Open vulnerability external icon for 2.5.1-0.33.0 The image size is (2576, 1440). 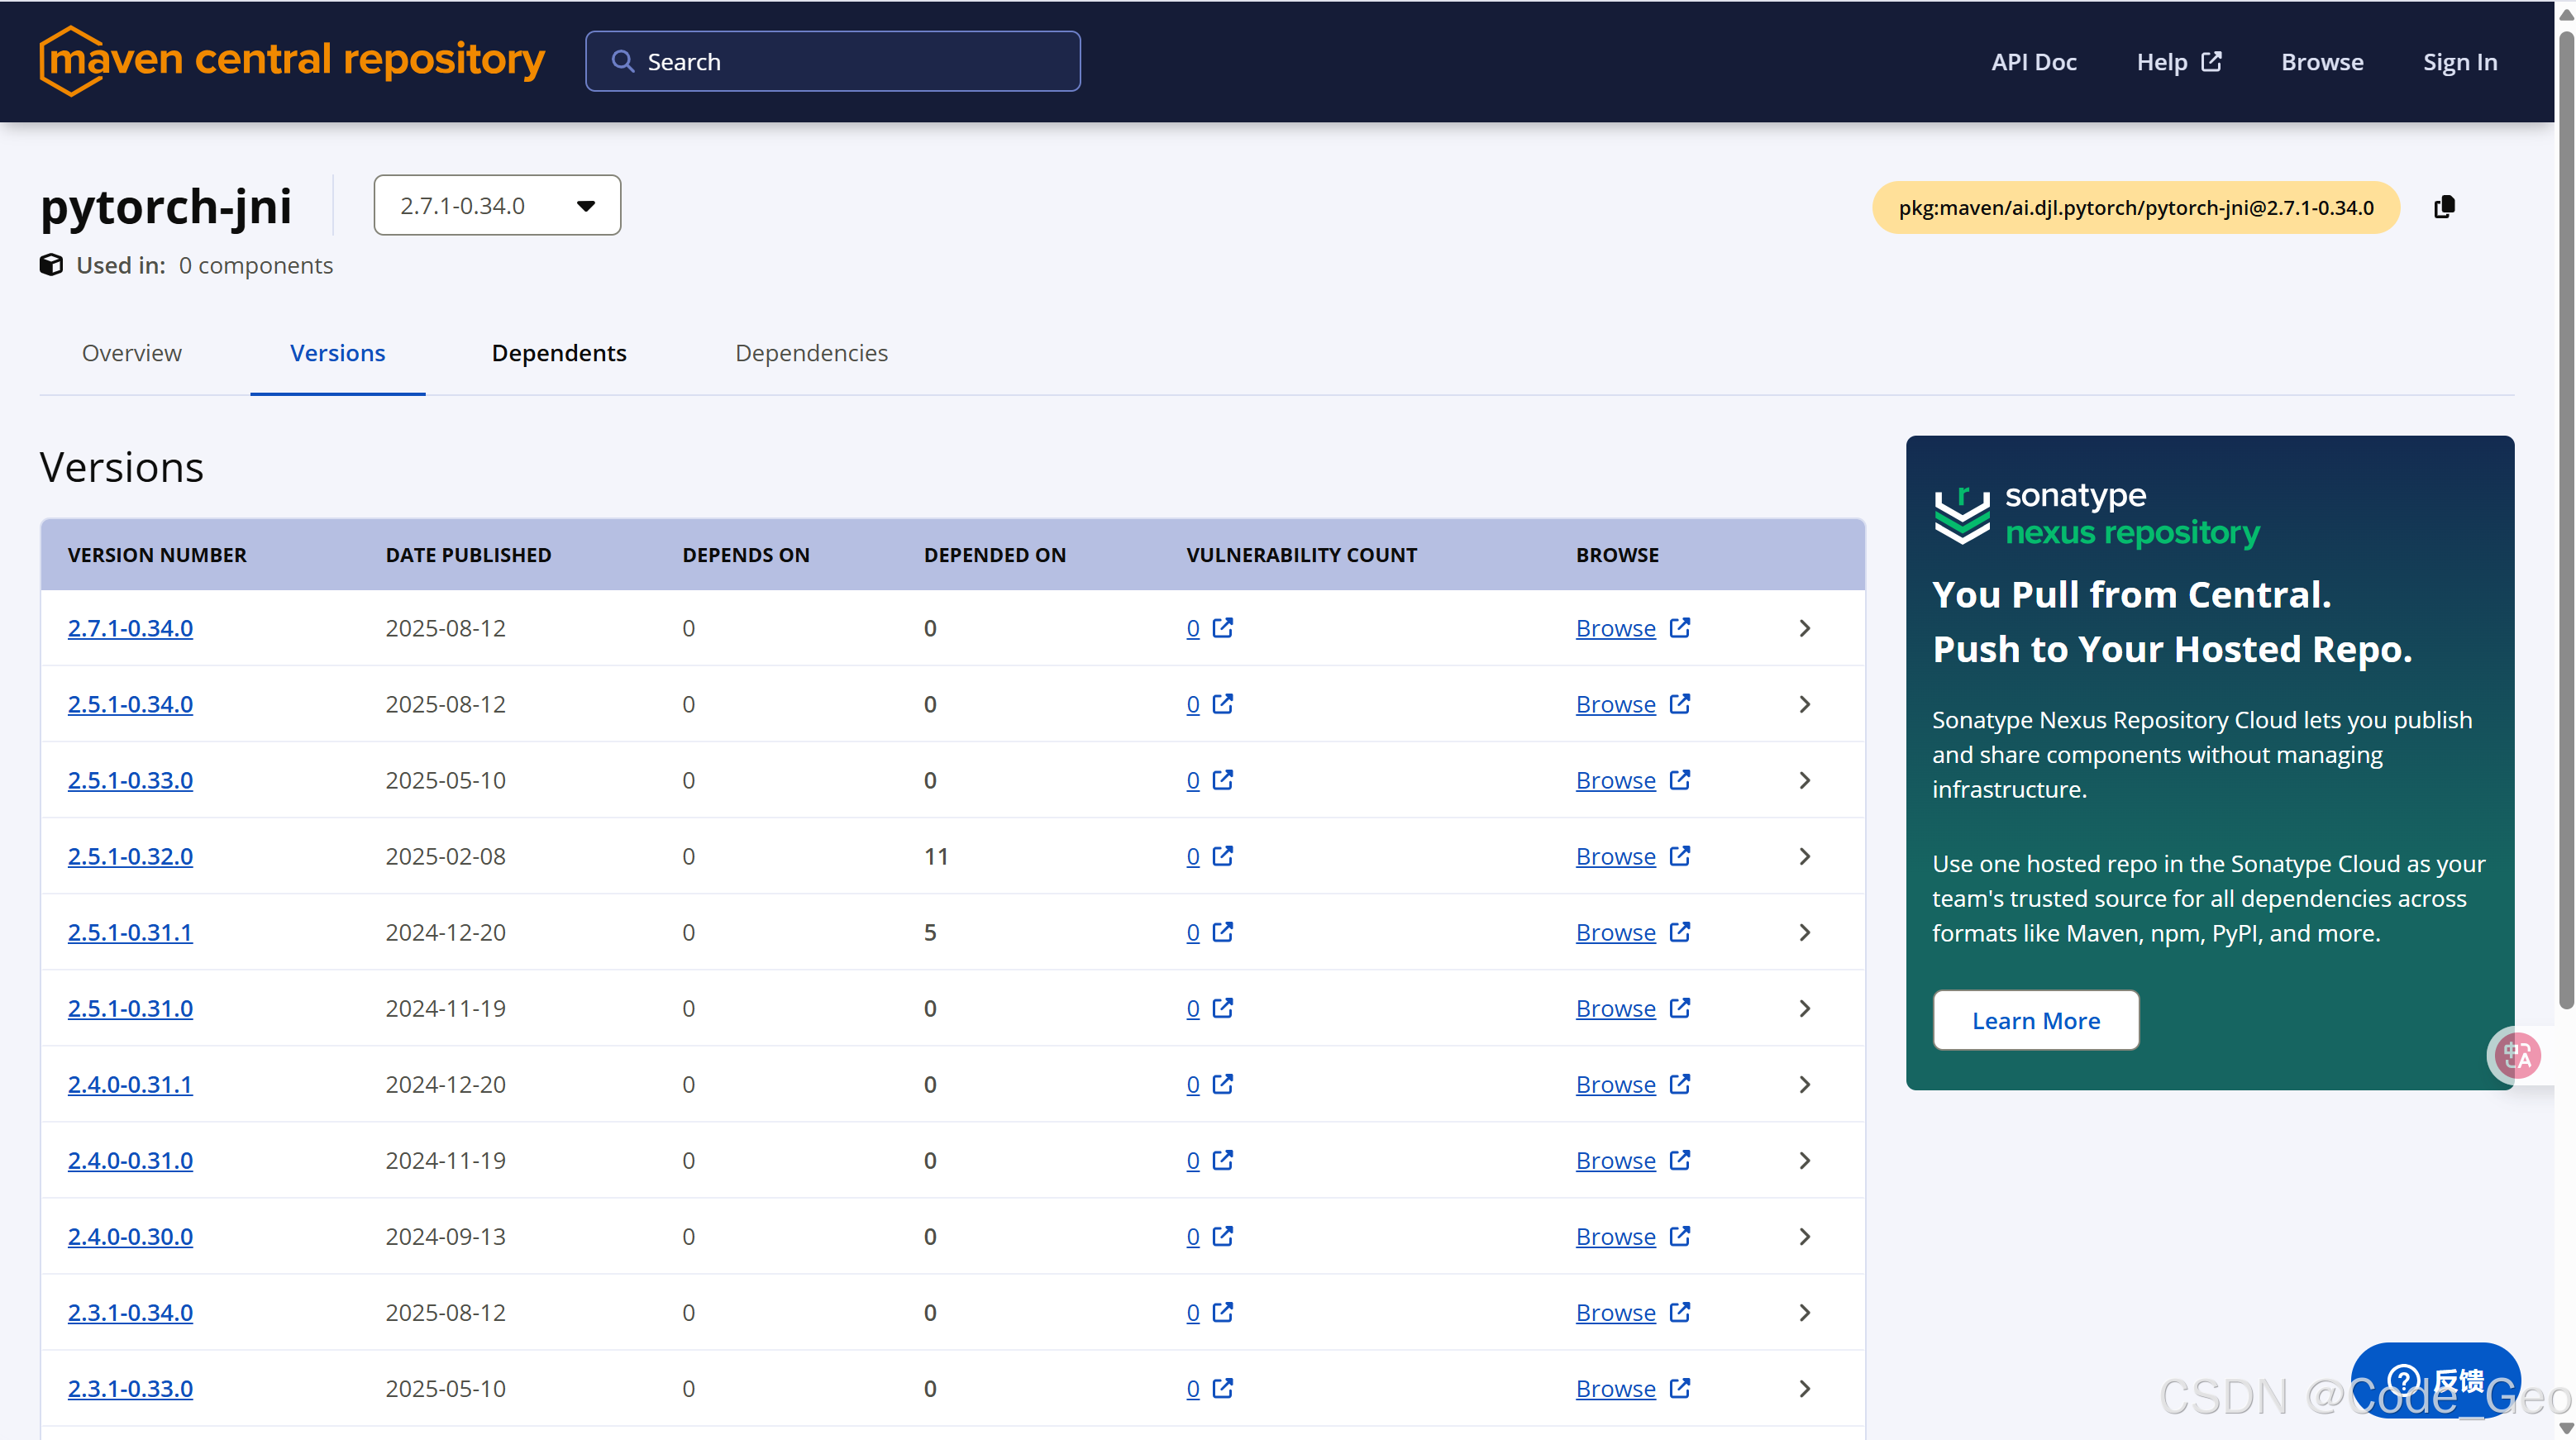(1222, 780)
